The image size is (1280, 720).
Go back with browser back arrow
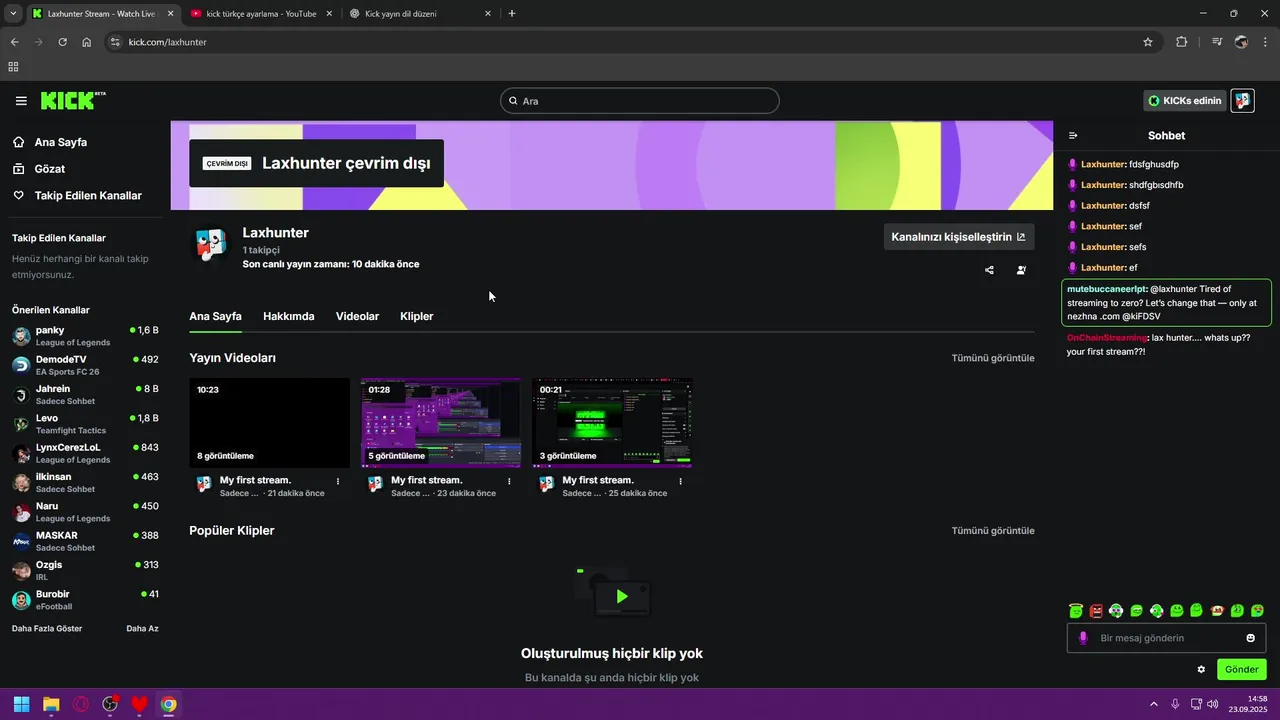pos(14,42)
